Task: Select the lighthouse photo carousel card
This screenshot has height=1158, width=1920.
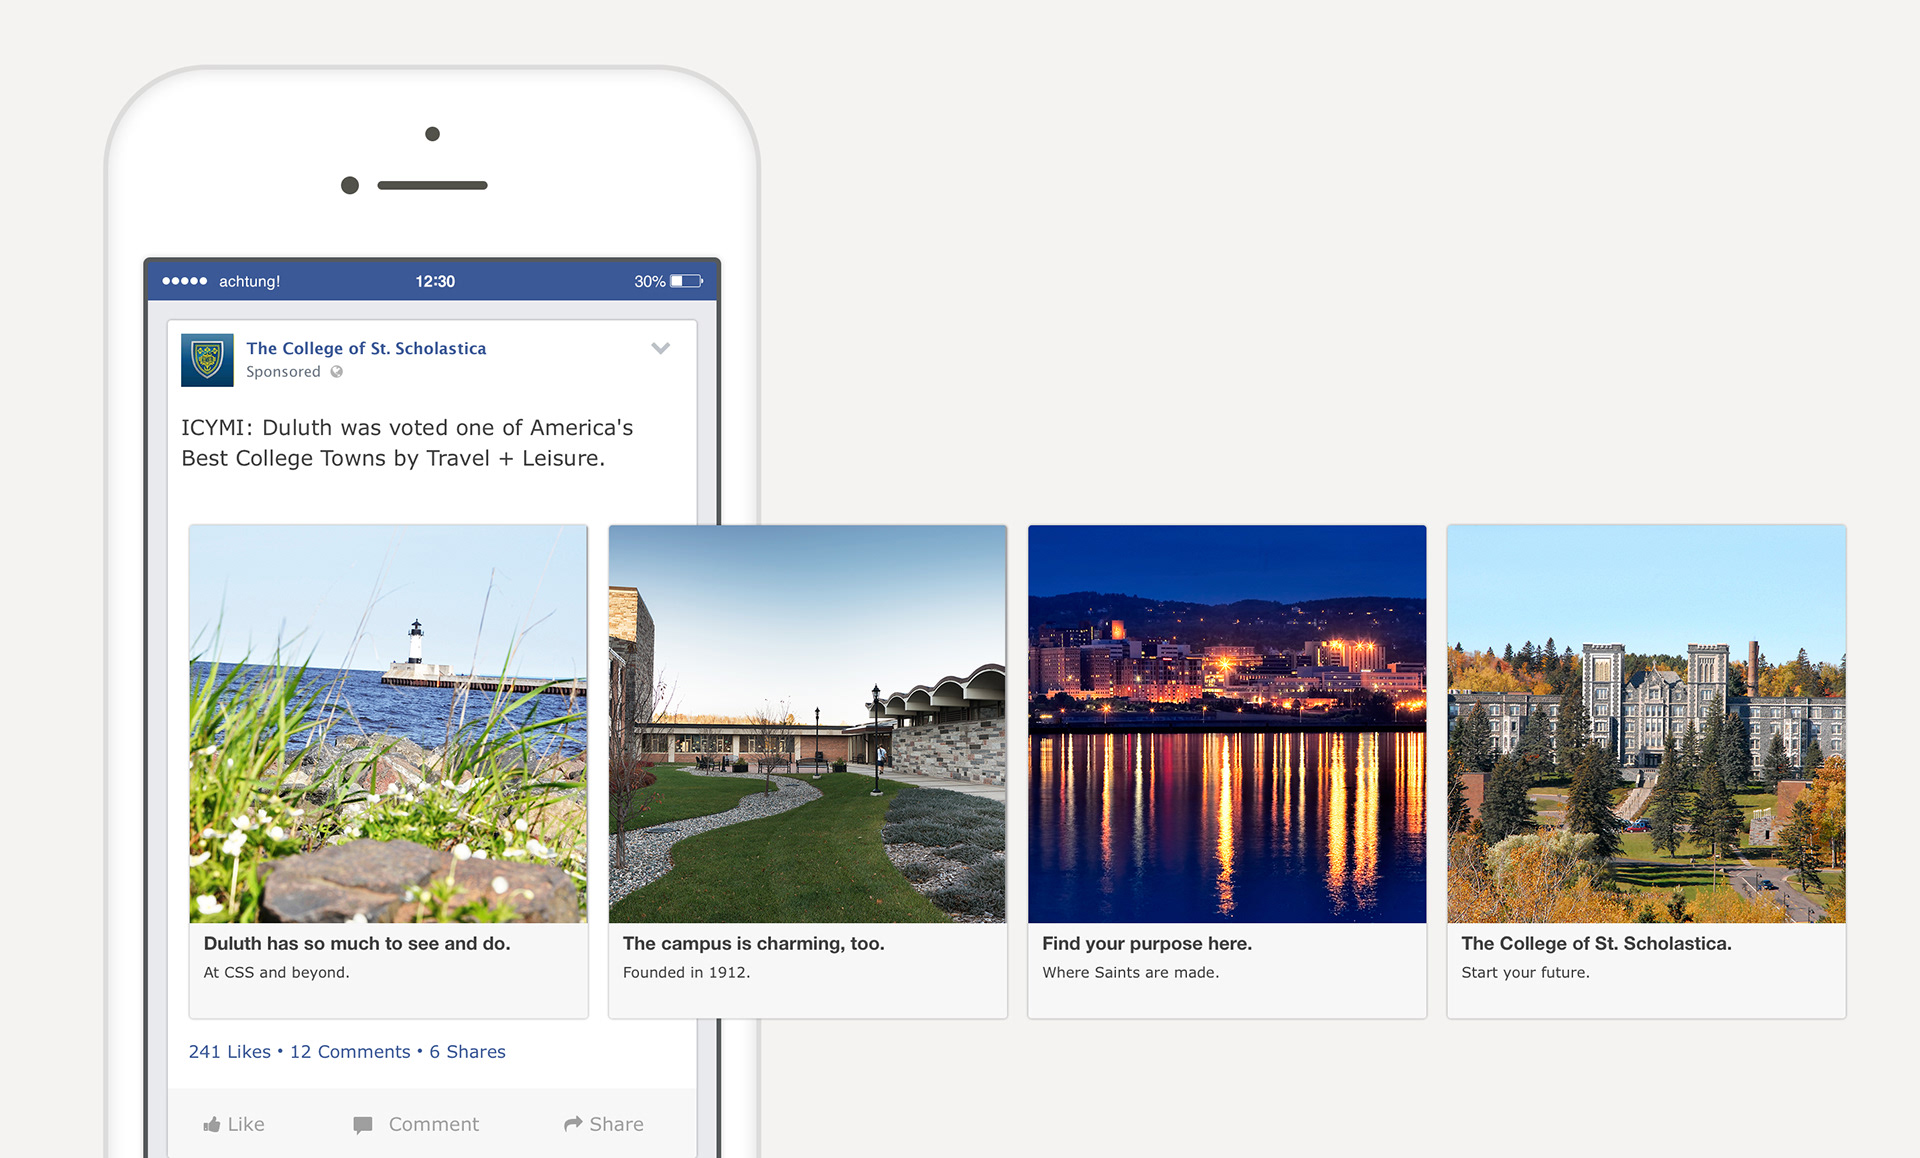Action: pos(388,723)
